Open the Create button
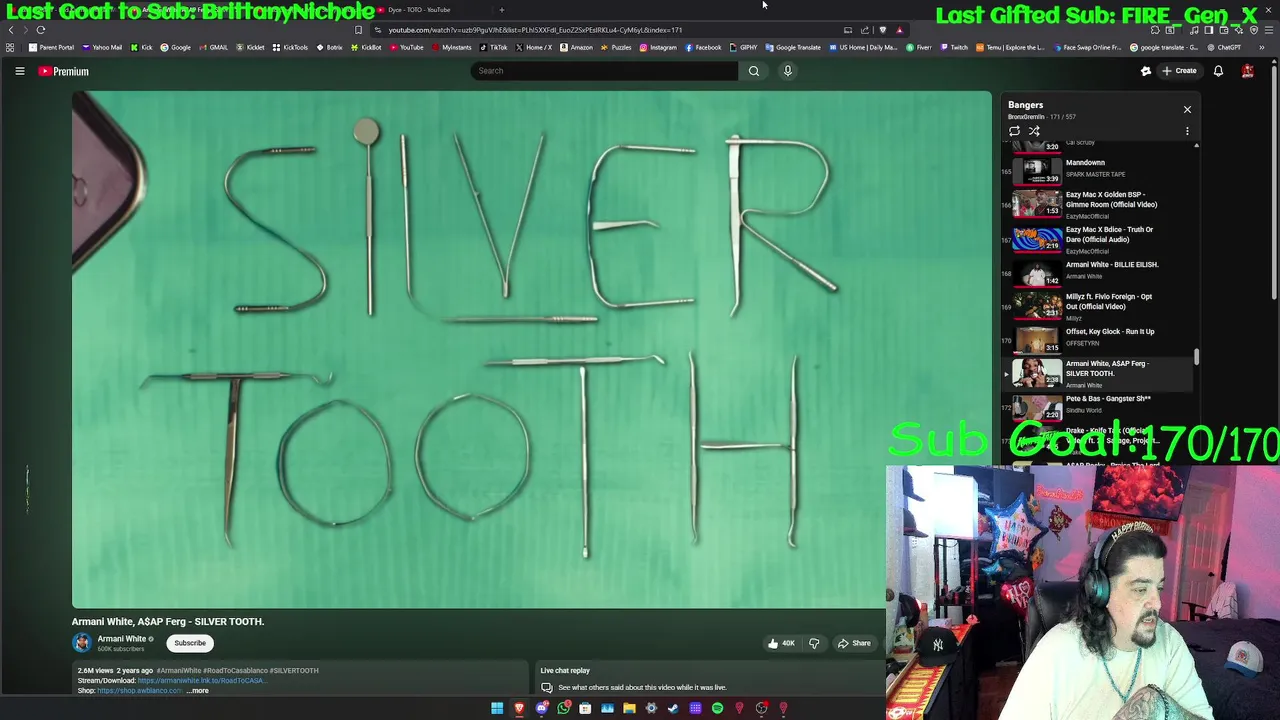 (1180, 71)
